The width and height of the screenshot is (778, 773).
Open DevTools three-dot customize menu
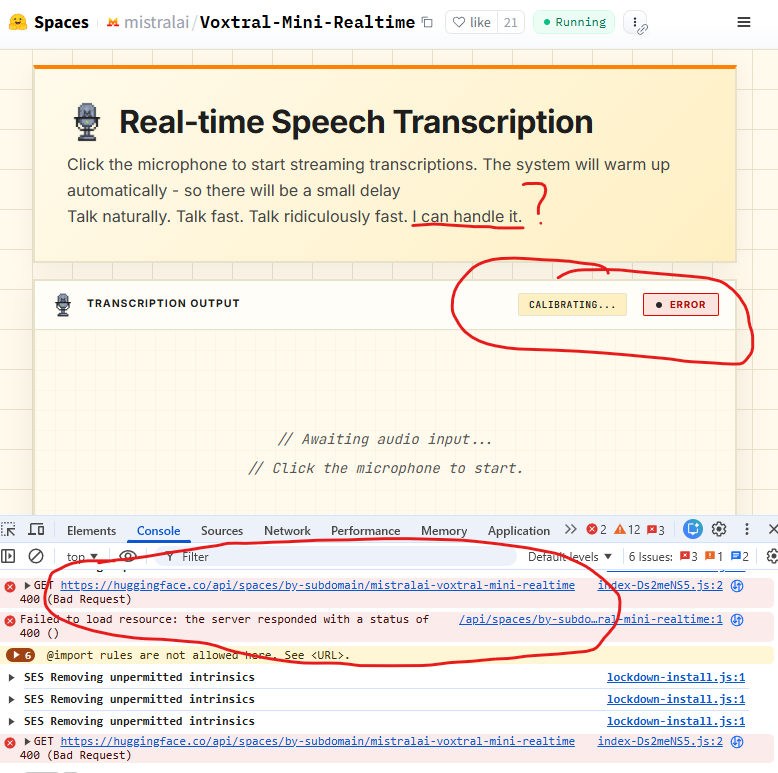coord(747,529)
